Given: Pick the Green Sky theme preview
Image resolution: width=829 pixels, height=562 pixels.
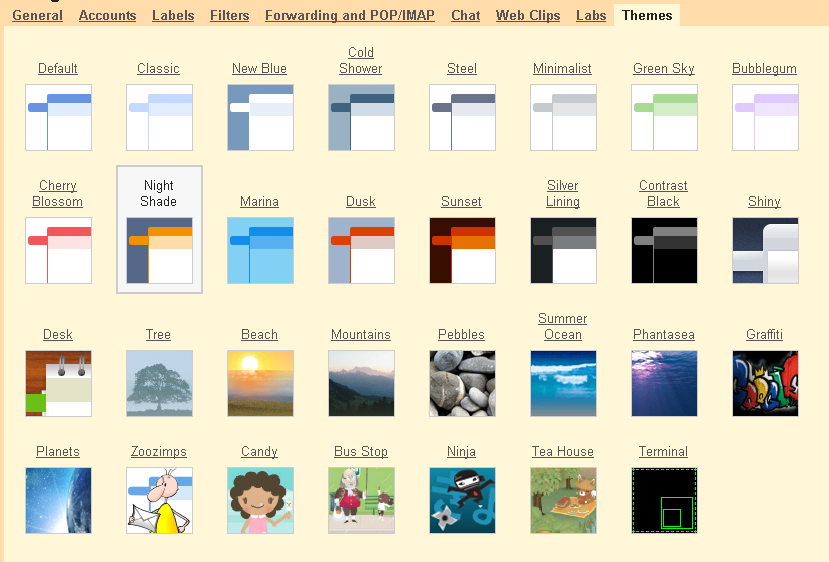Looking at the screenshot, I should 665,117.
